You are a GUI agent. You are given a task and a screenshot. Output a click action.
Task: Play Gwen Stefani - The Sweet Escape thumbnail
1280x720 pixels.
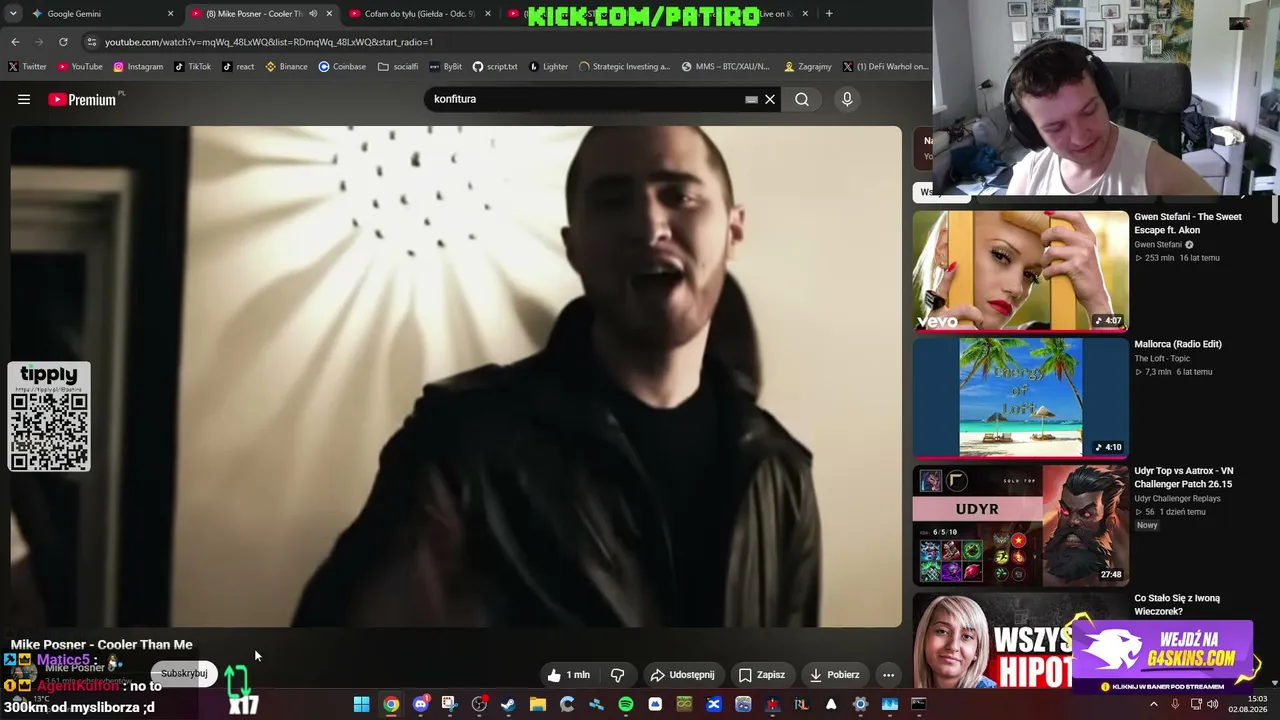pyautogui.click(x=1020, y=270)
